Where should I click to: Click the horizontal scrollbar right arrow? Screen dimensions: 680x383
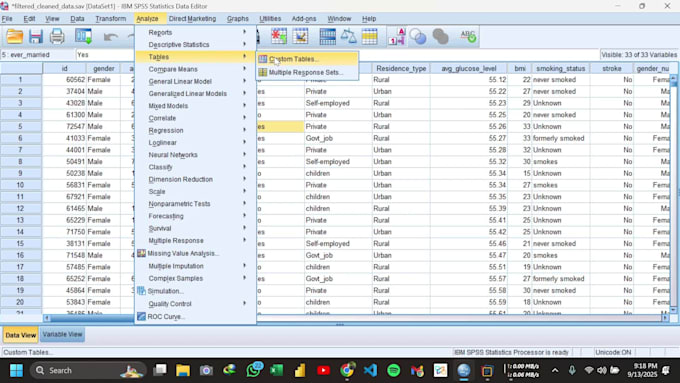665,318
